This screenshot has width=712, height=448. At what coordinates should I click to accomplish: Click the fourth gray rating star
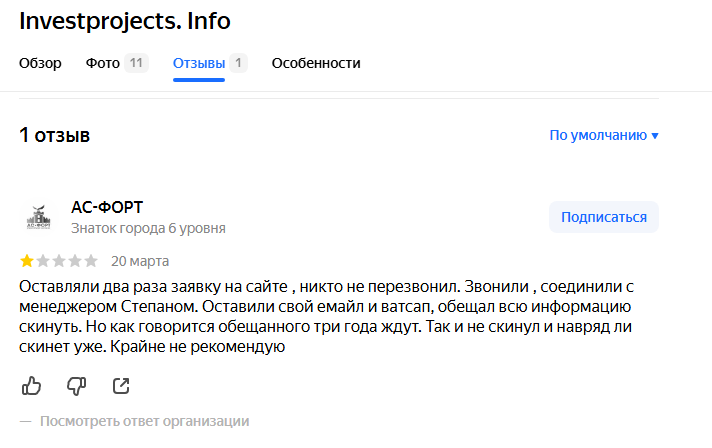(x=75, y=262)
